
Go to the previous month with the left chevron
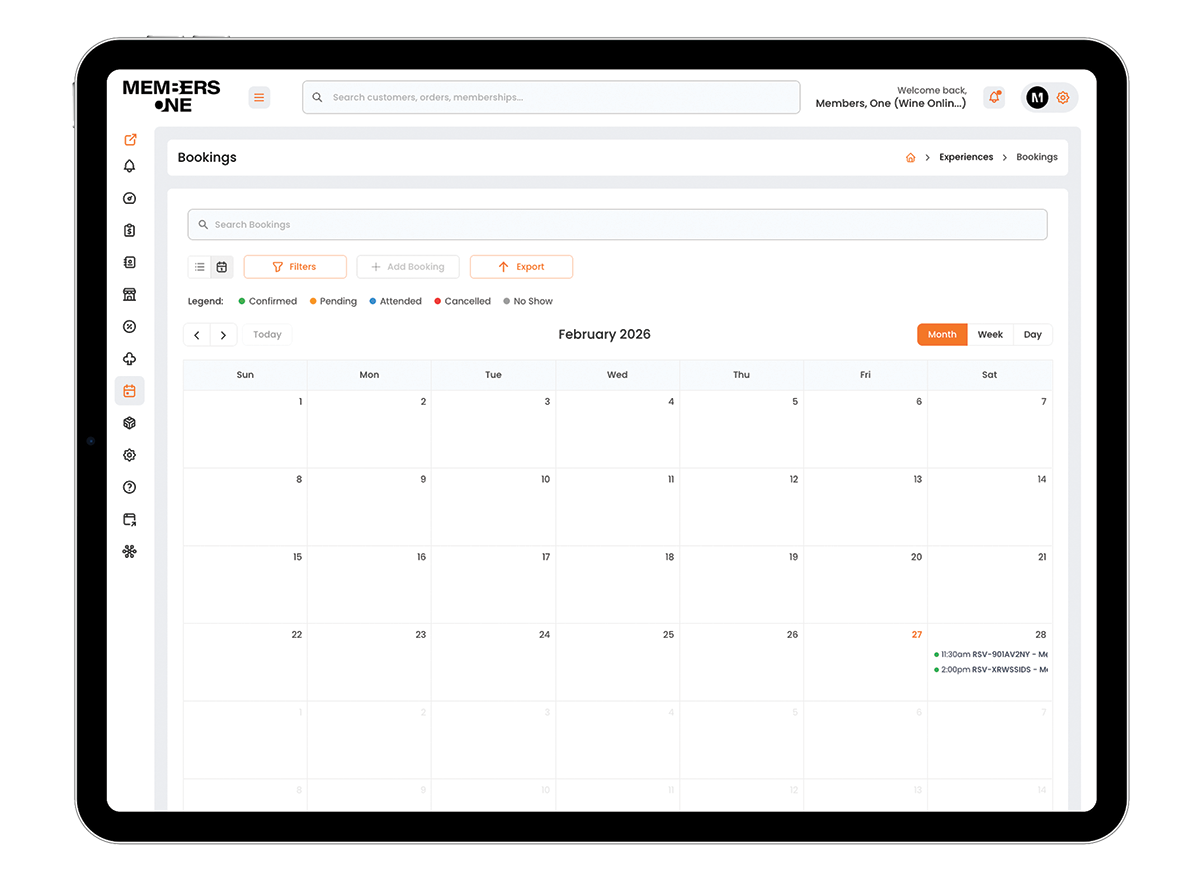tap(197, 336)
